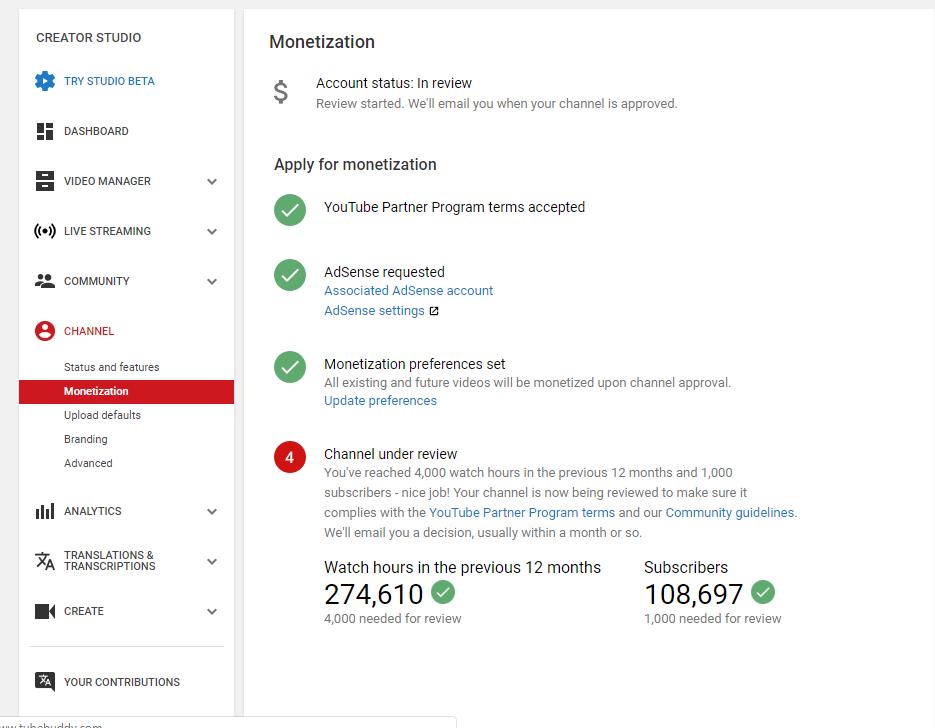
Task: Click the Community people icon
Action: (45, 281)
